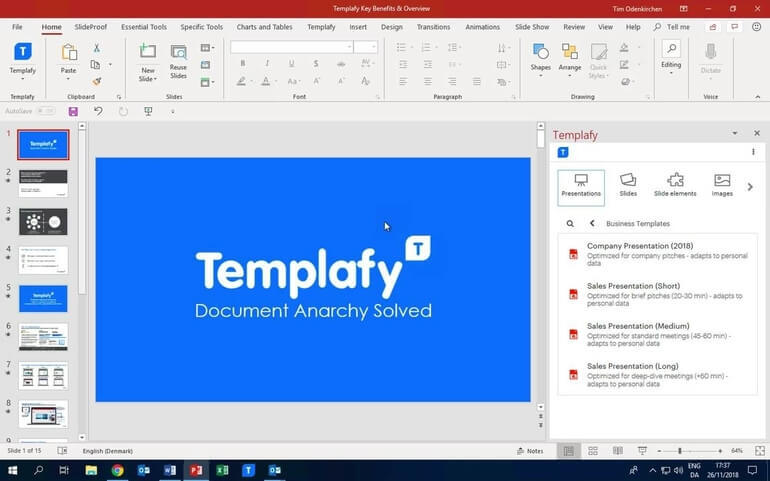Show more Templafy categories with chevron
This screenshot has height=481, width=770.
click(750, 187)
